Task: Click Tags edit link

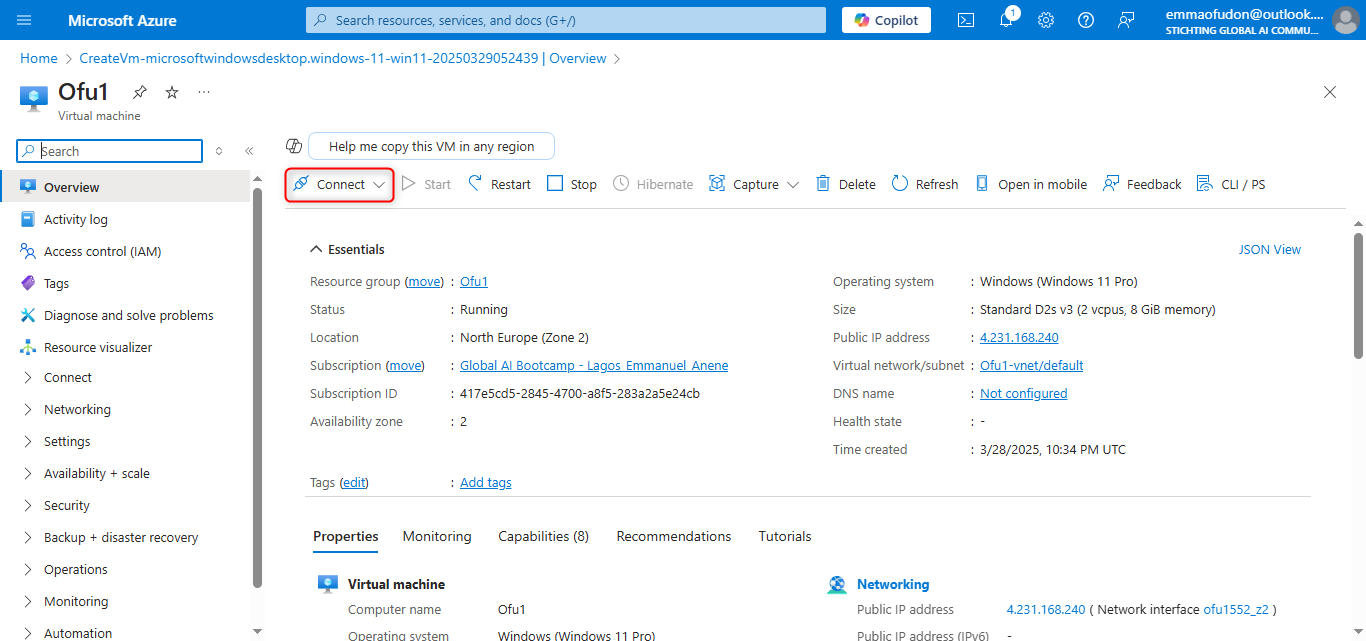Action: (354, 482)
